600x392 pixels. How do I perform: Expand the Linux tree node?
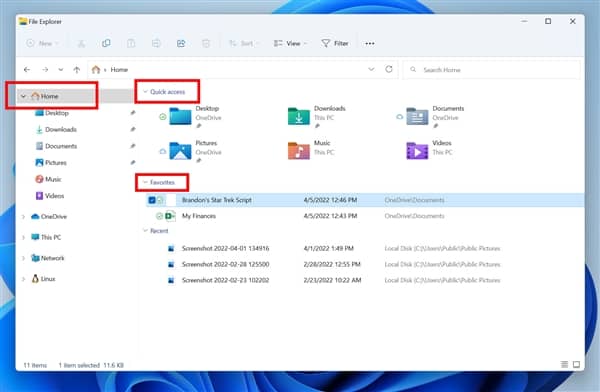point(23,279)
